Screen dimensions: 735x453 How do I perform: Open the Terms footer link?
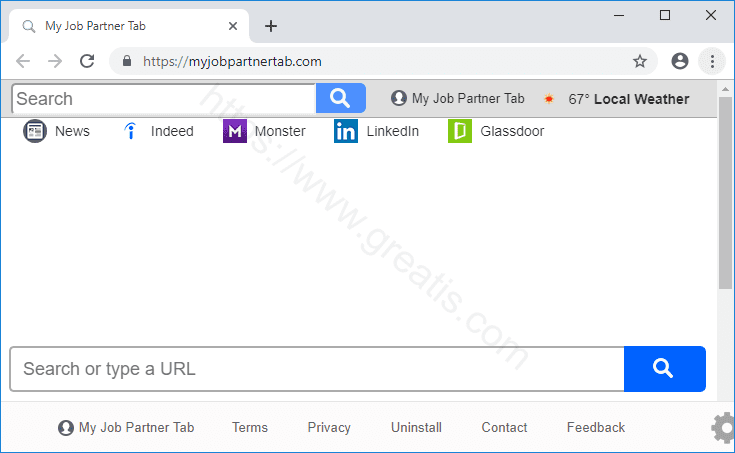click(250, 427)
